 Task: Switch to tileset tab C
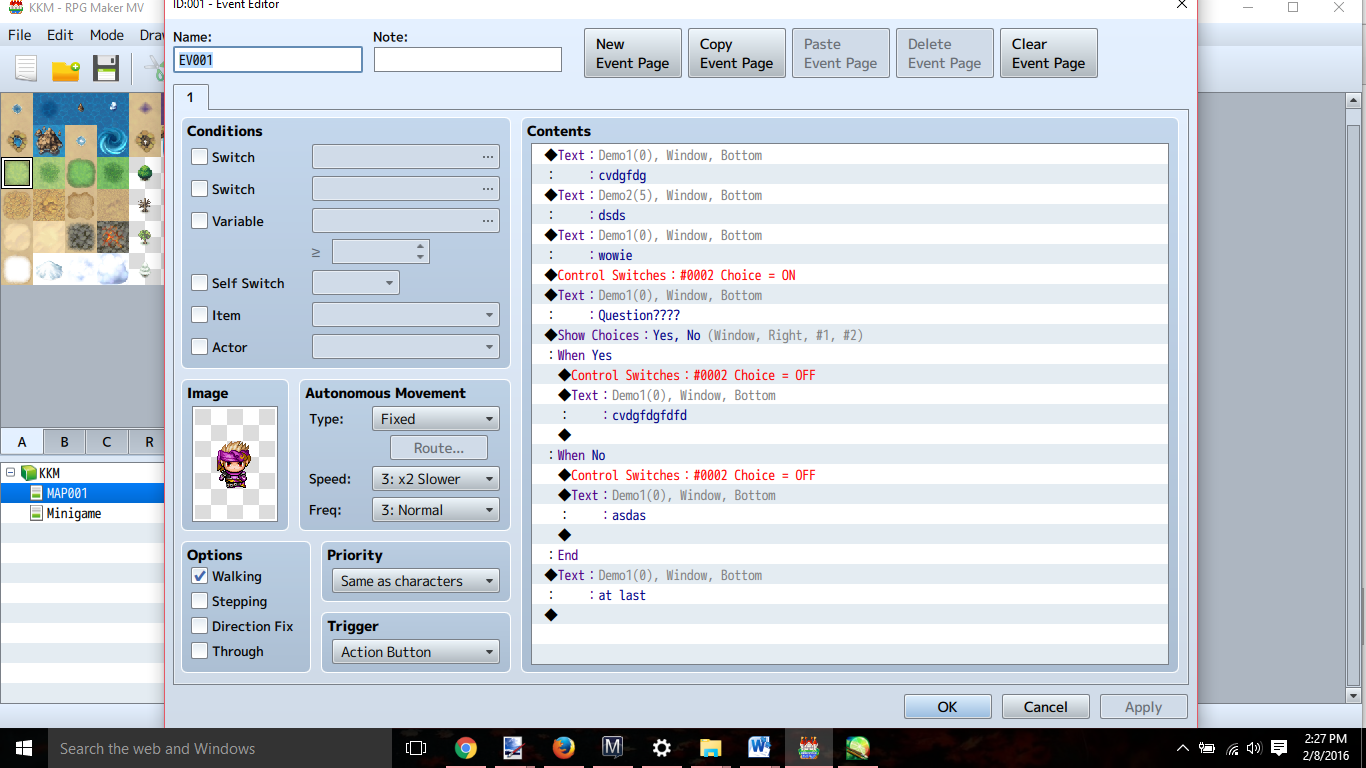coord(106,442)
